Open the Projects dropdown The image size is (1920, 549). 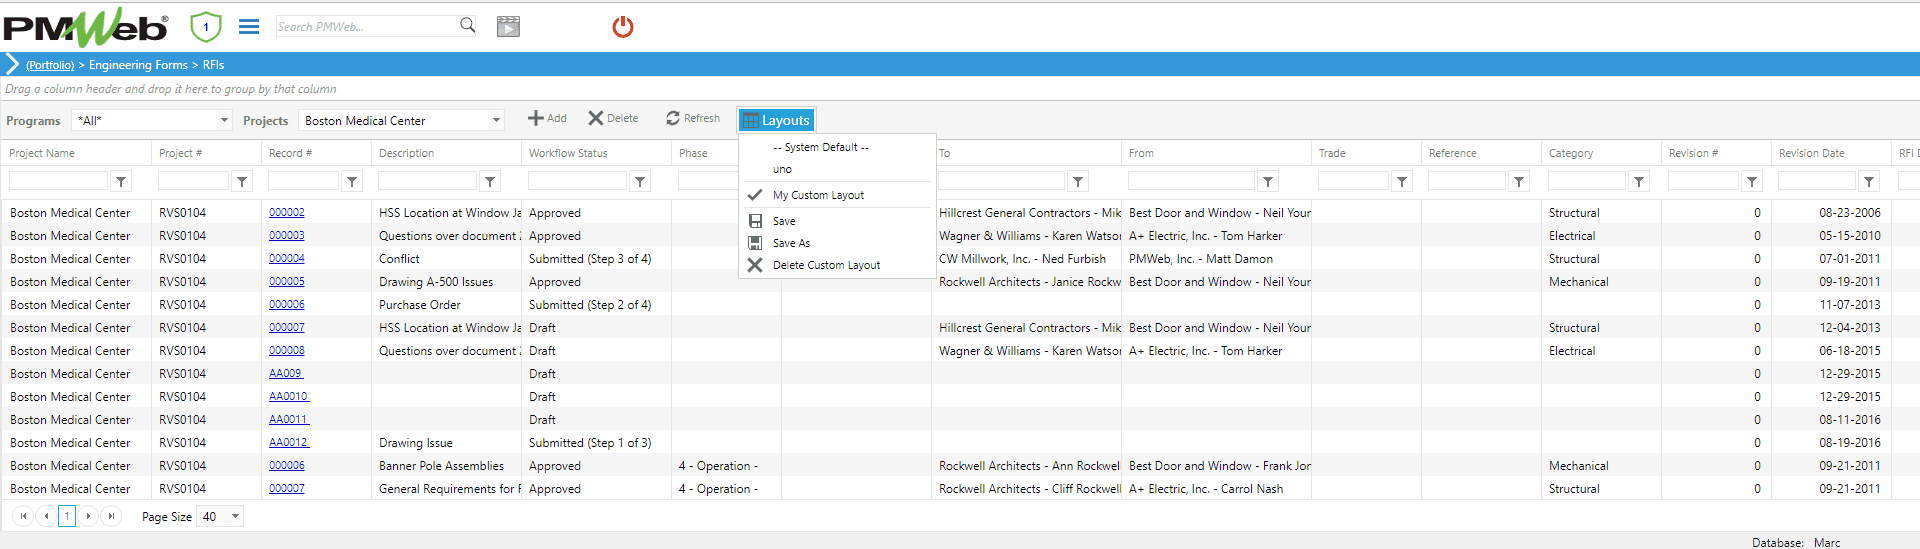tap(496, 120)
